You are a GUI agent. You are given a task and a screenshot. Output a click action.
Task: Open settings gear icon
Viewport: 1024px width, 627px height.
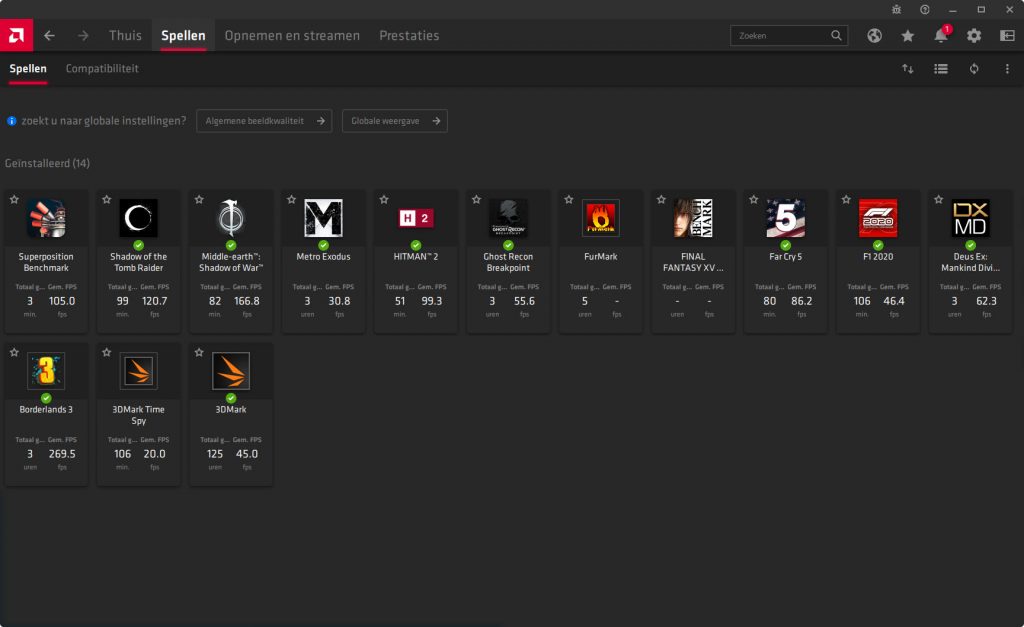(973, 36)
